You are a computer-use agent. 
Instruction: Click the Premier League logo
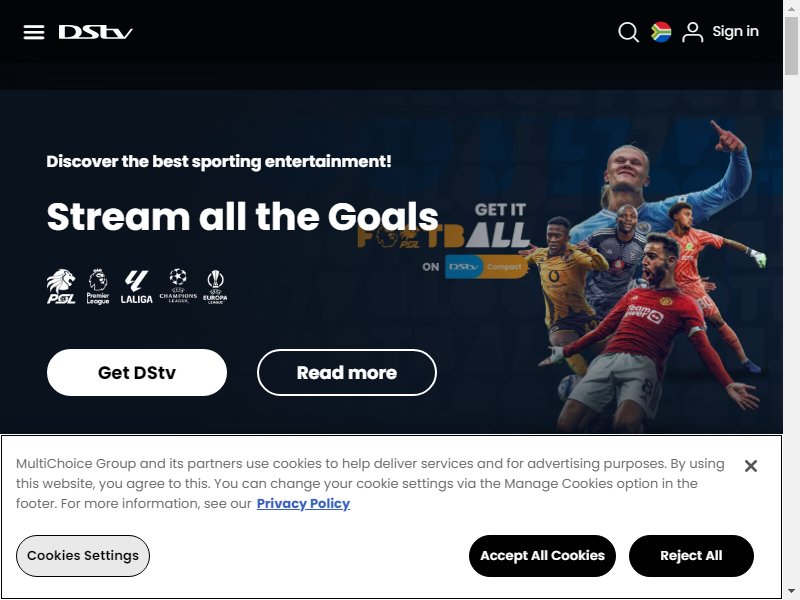click(x=98, y=287)
